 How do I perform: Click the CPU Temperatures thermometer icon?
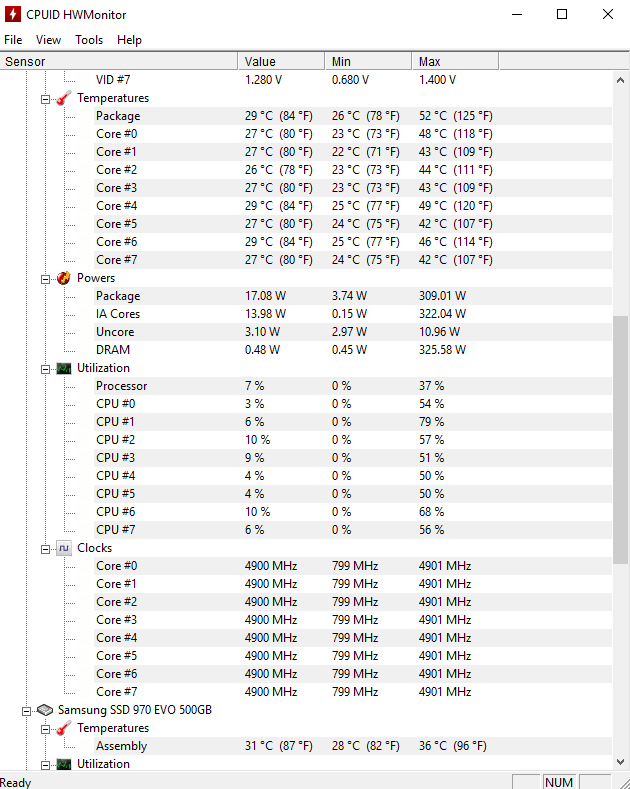pos(63,98)
